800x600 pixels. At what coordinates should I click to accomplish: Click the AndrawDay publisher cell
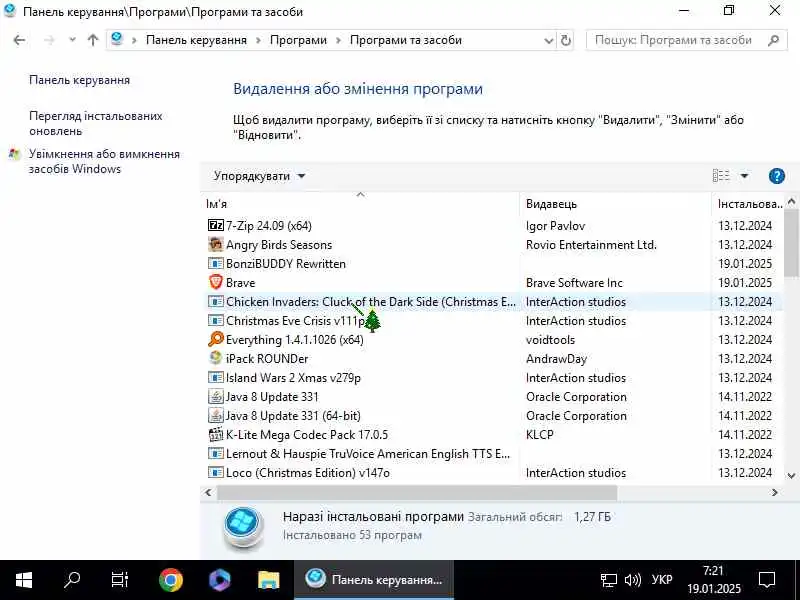556,359
